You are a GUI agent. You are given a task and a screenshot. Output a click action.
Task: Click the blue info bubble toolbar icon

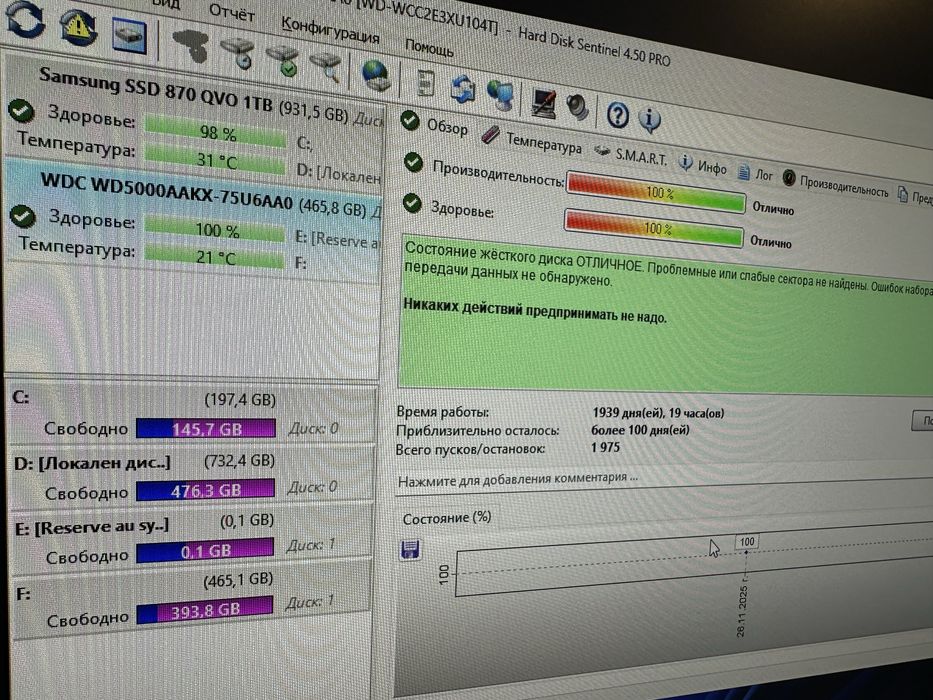click(x=650, y=120)
